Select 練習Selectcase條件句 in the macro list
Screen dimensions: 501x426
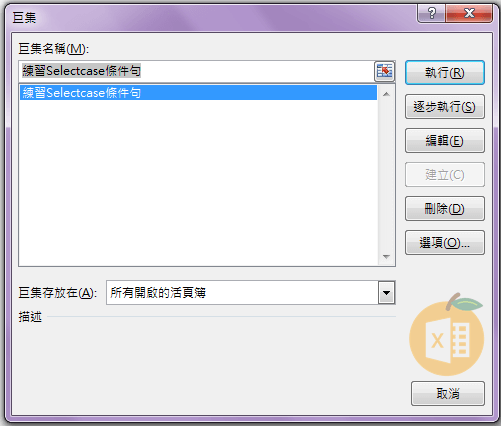pyautogui.click(x=198, y=93)
